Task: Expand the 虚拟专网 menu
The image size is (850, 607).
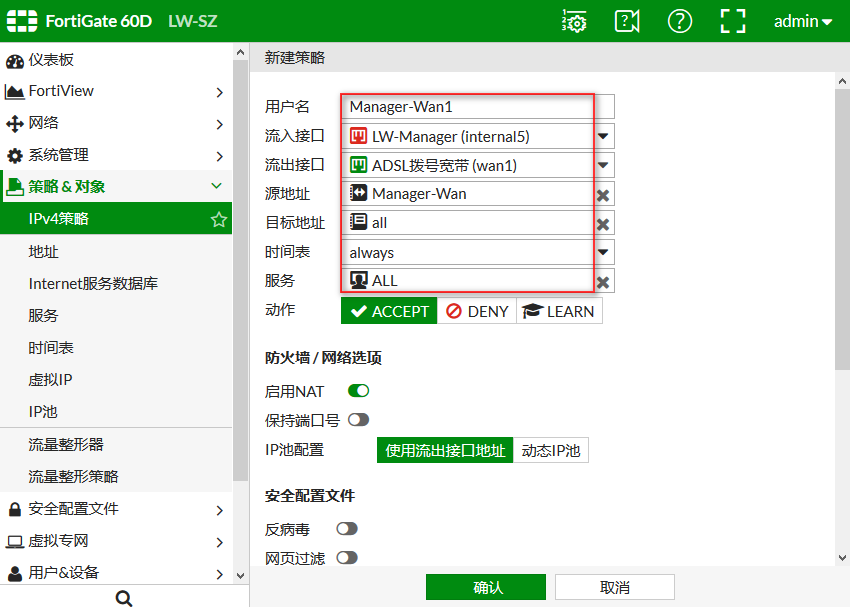Action: coord(220,543)
